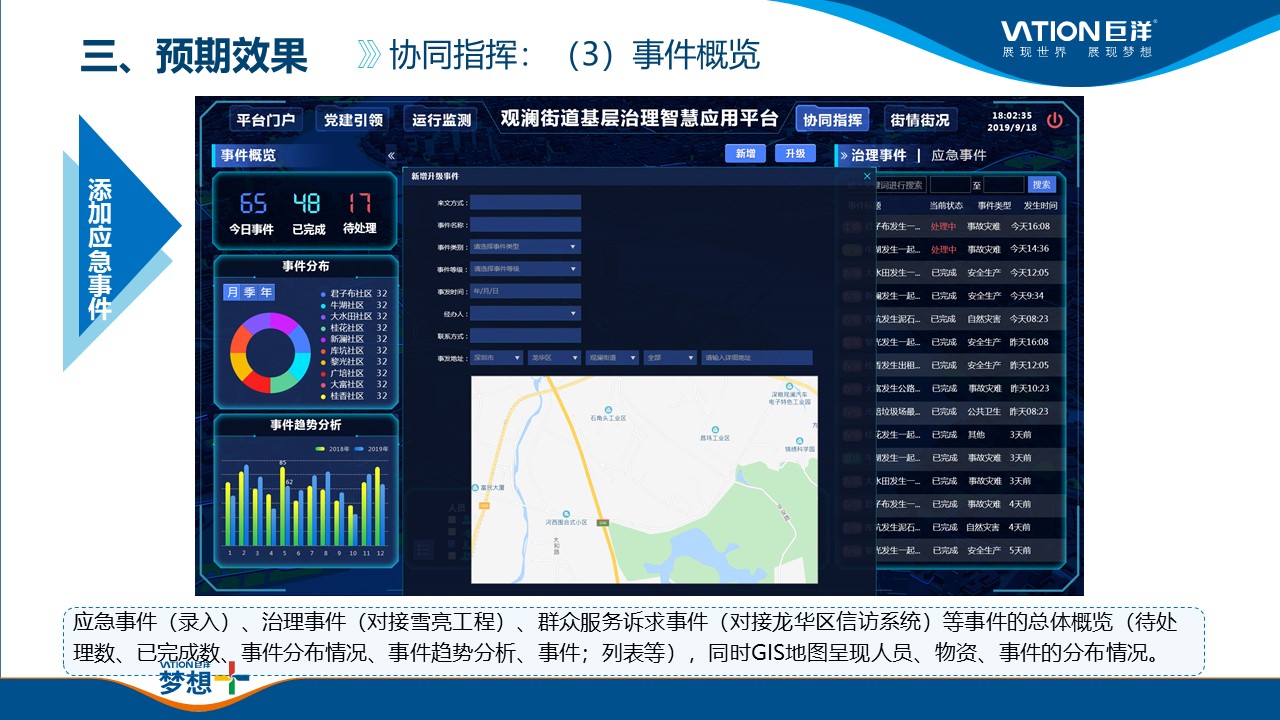
Task: Click the 搜索 button
Action: [x=1042, y=185]
